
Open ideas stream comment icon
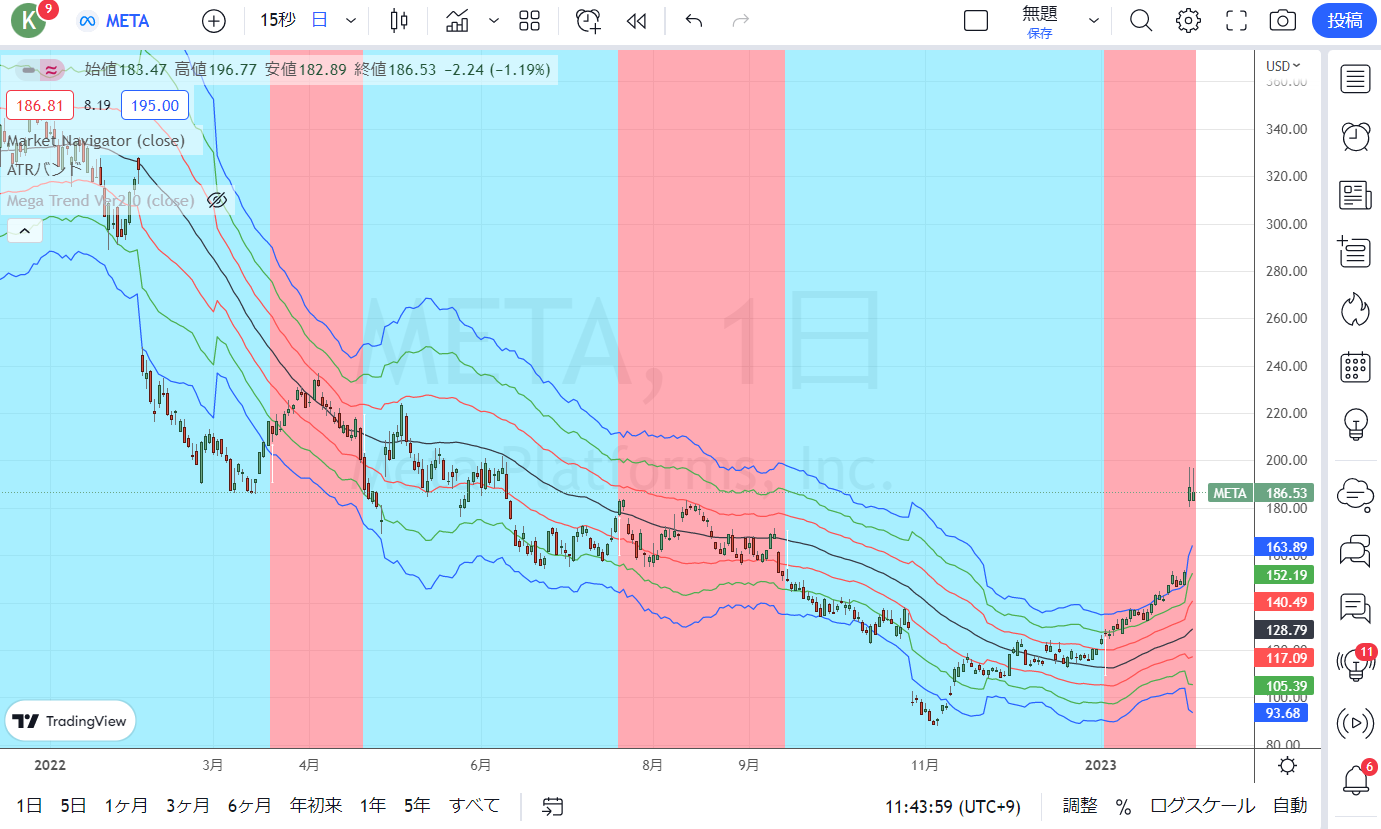[x=1355, y=607]
